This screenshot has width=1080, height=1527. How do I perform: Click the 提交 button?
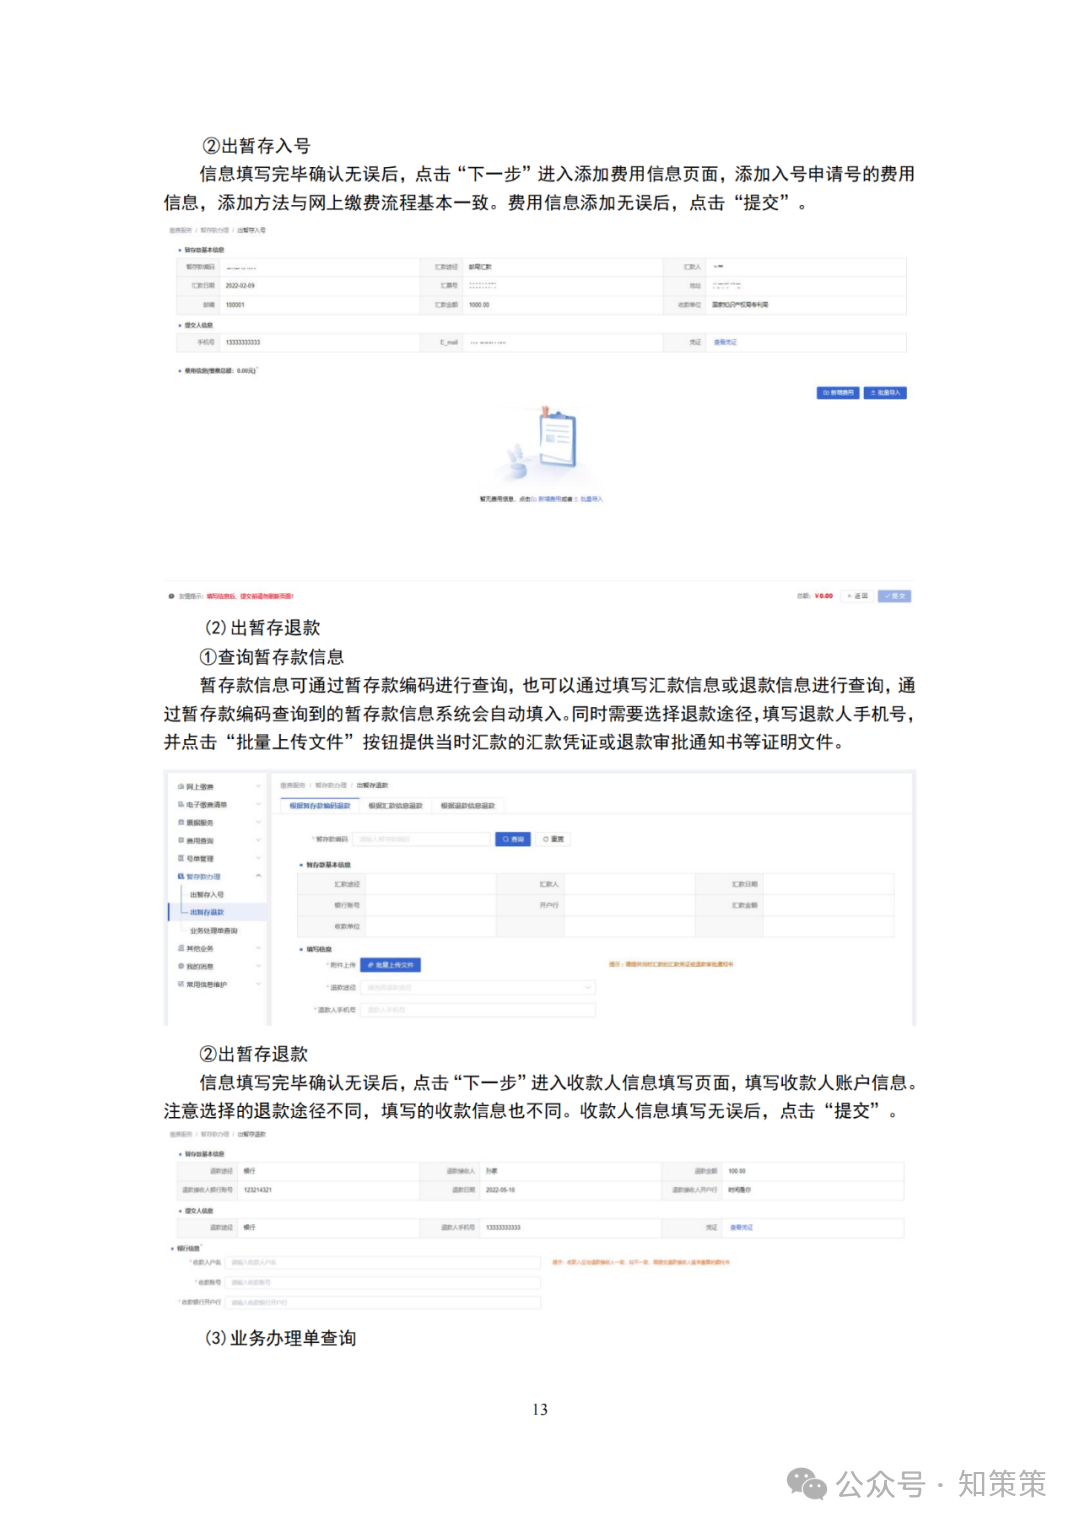pyautogui.click(x=895, y=596)
